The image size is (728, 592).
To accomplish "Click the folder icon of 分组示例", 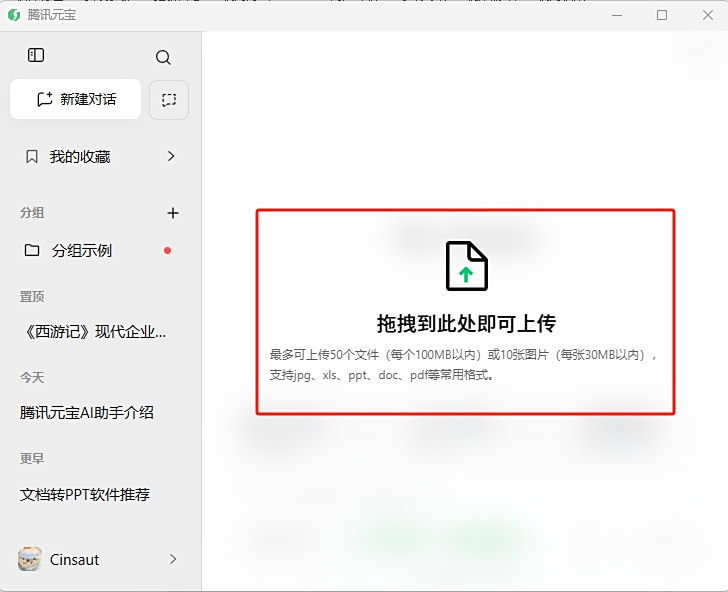I will point(32,250).
